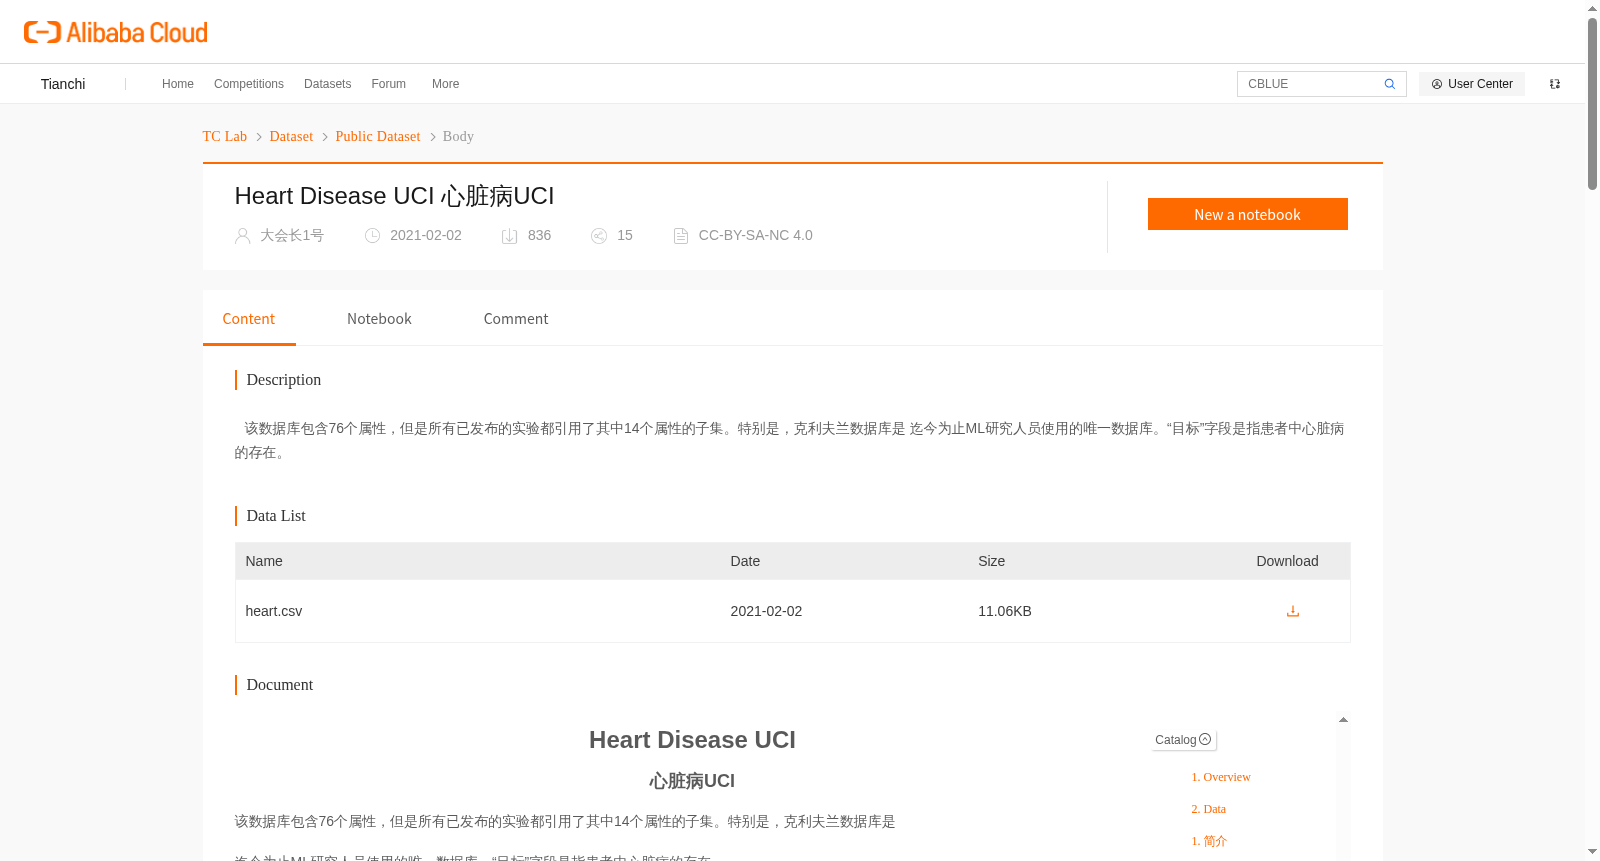This screenshot has height=861, width=1600.
Task: Click the share count icon
Action: [599, 236]
